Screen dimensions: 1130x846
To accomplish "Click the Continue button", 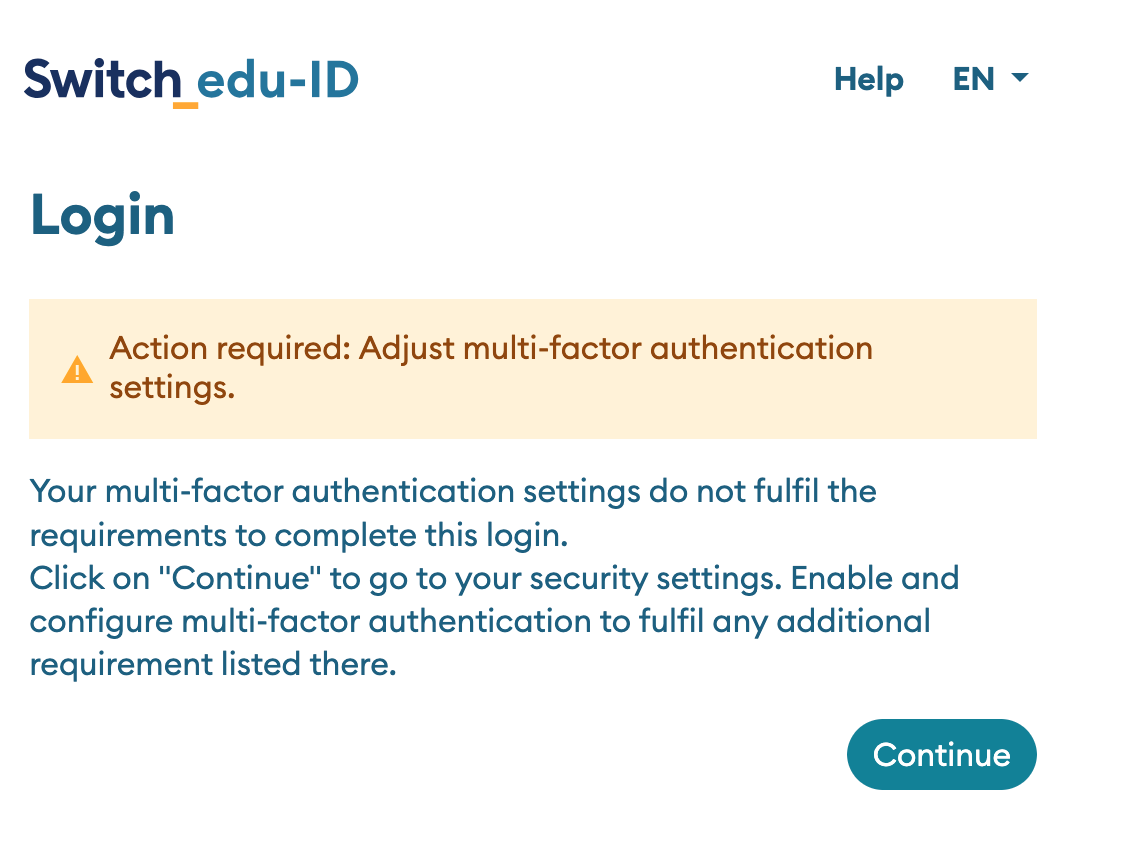I will click(941, 754).
